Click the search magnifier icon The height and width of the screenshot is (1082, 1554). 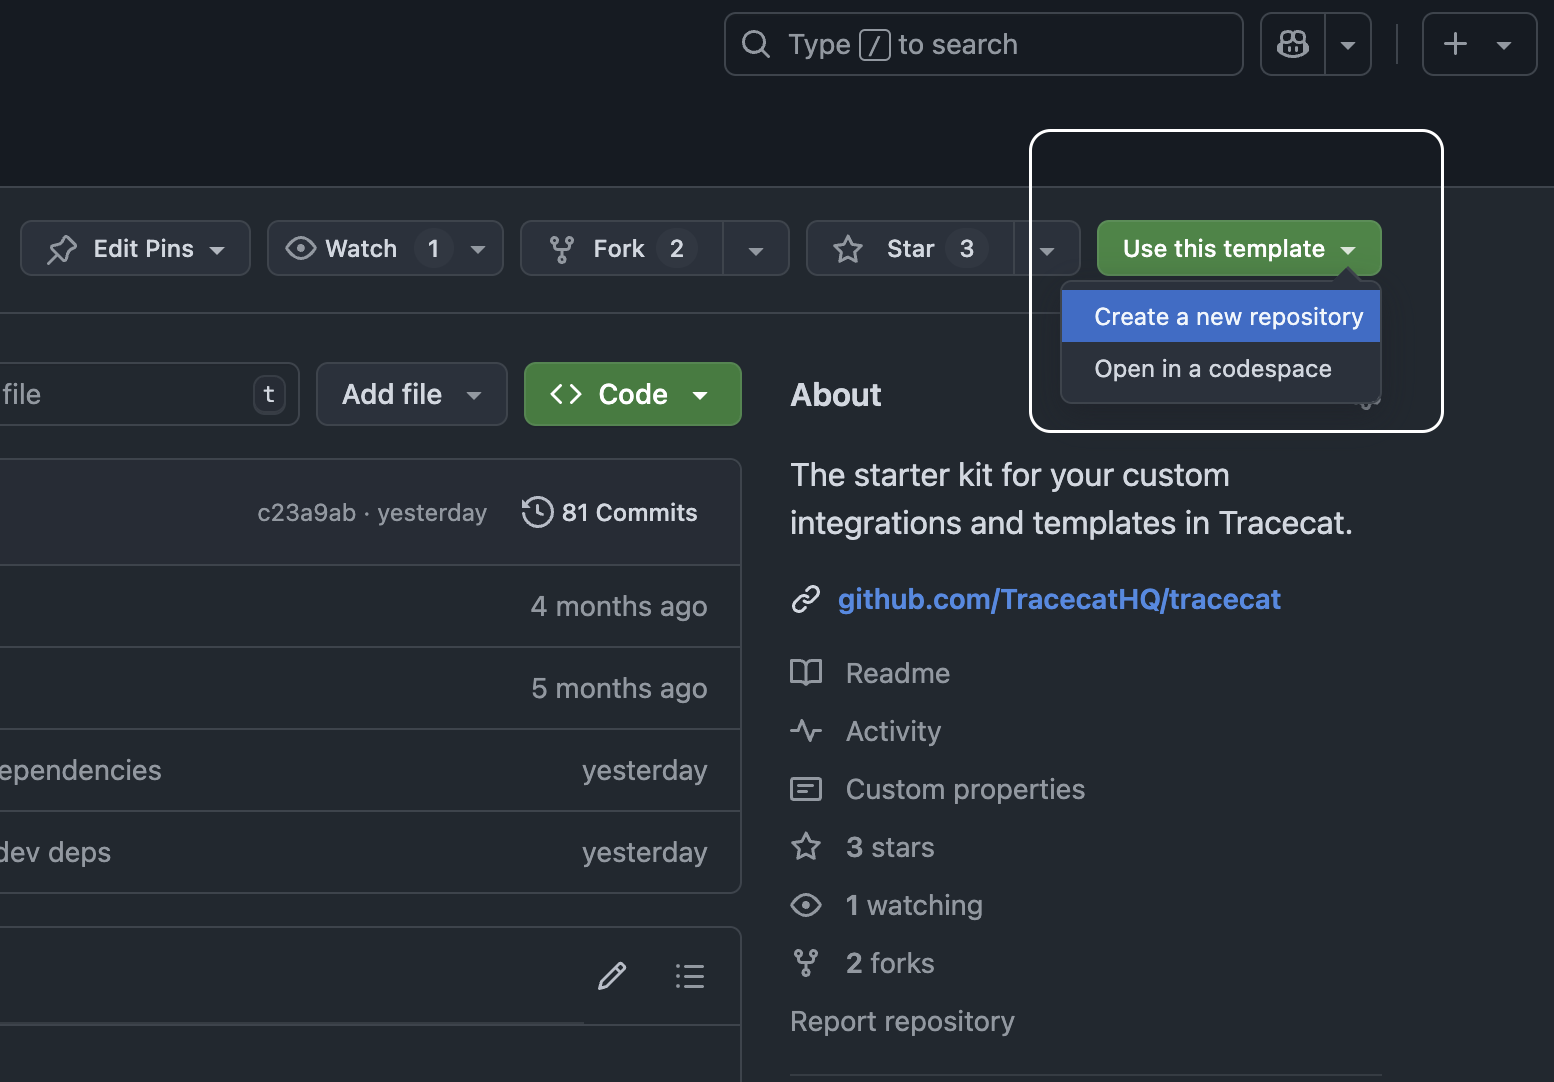click(x=756, y=44)
